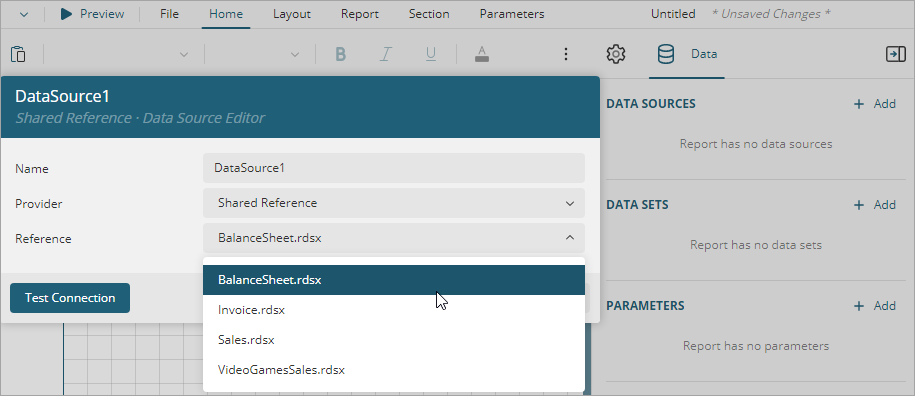This screenshot has width=915, height=396.
Task: Open the Properties gear panel
Action: click(616, 54)
